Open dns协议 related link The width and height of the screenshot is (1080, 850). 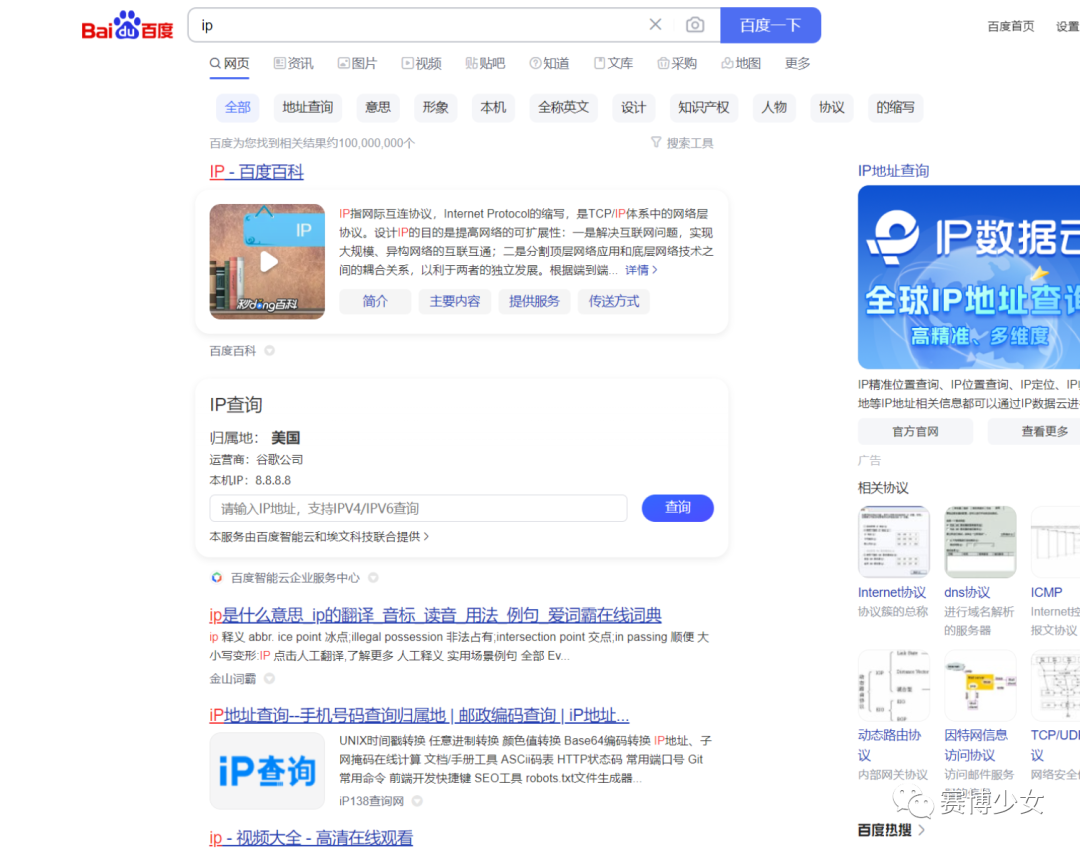pos(967,592)
